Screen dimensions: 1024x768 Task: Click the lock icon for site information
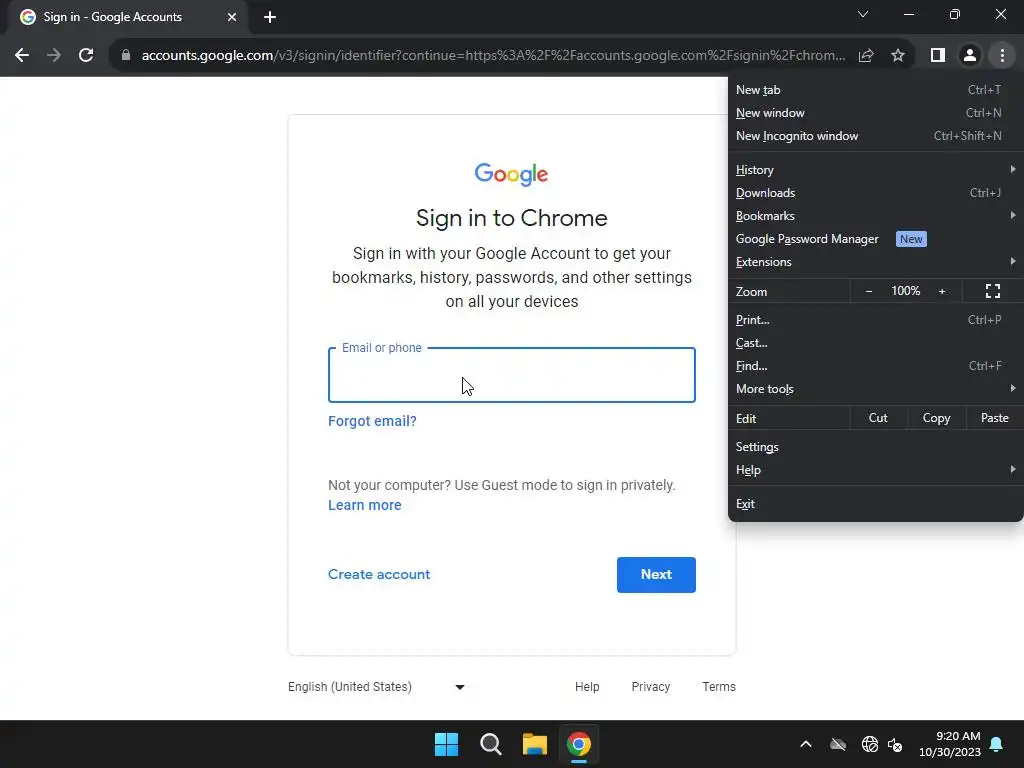126,56
